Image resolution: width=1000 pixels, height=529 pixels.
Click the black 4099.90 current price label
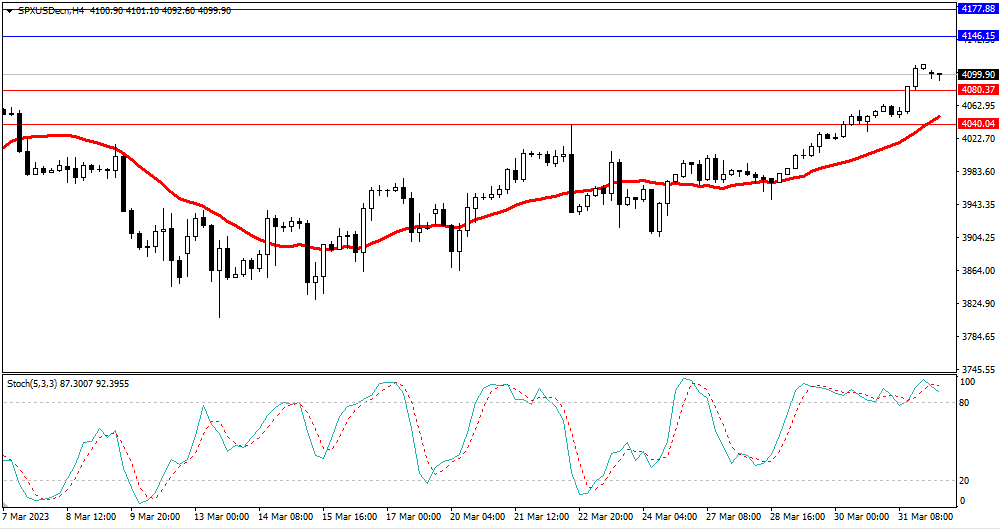pos(978,75)
